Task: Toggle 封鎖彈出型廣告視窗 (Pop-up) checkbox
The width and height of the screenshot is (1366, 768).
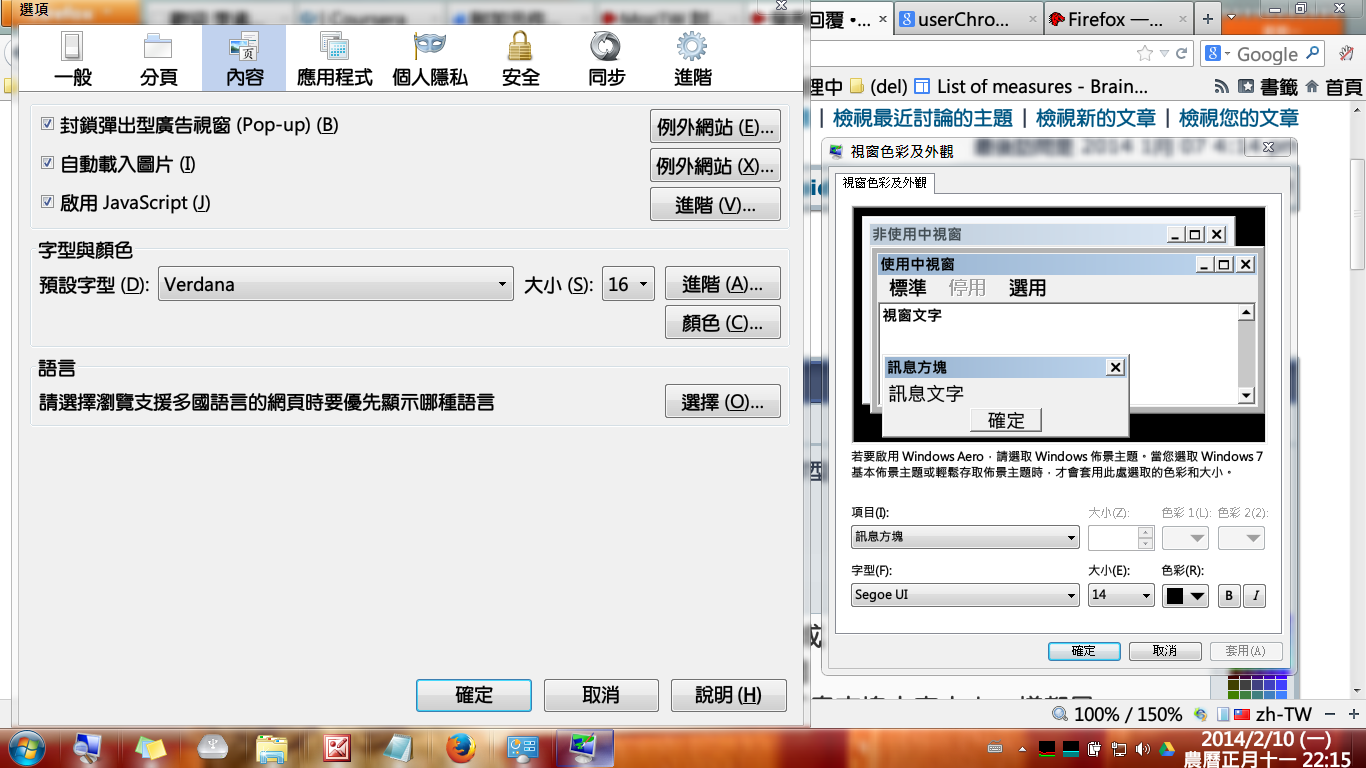Action: click(x=47, y=125)
